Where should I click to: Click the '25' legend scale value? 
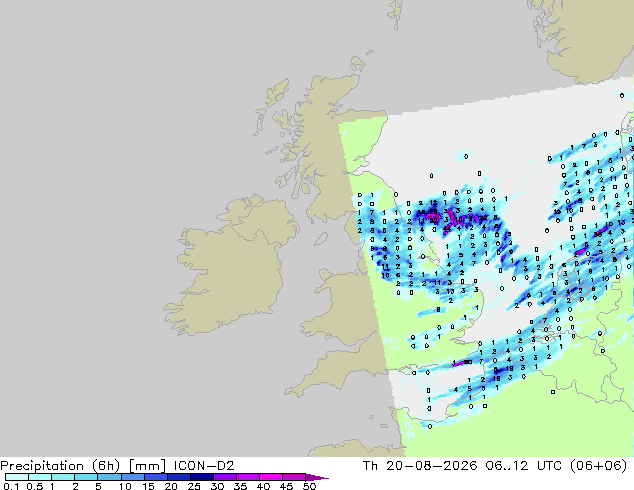[194, 486]
